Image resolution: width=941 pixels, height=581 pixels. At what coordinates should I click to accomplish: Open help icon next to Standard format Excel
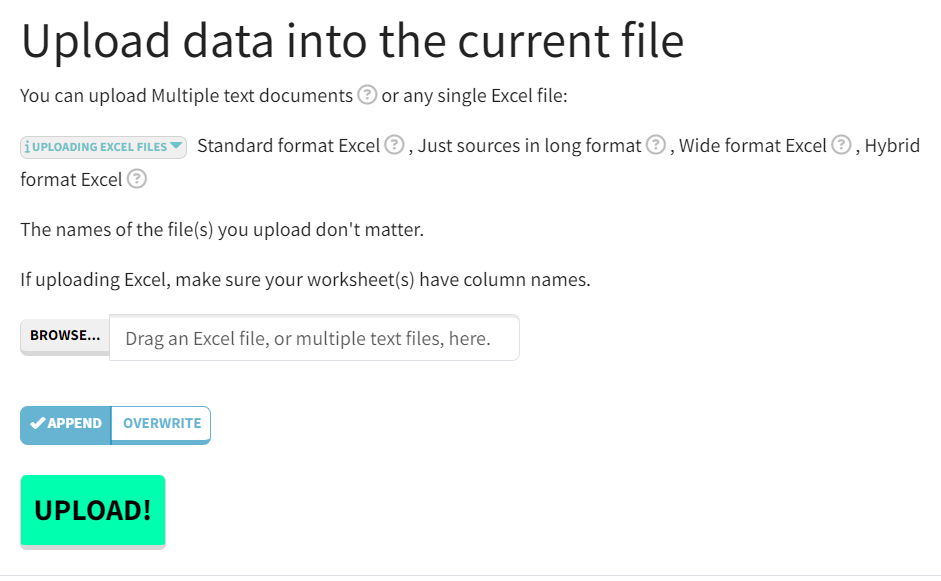point(394,145)
